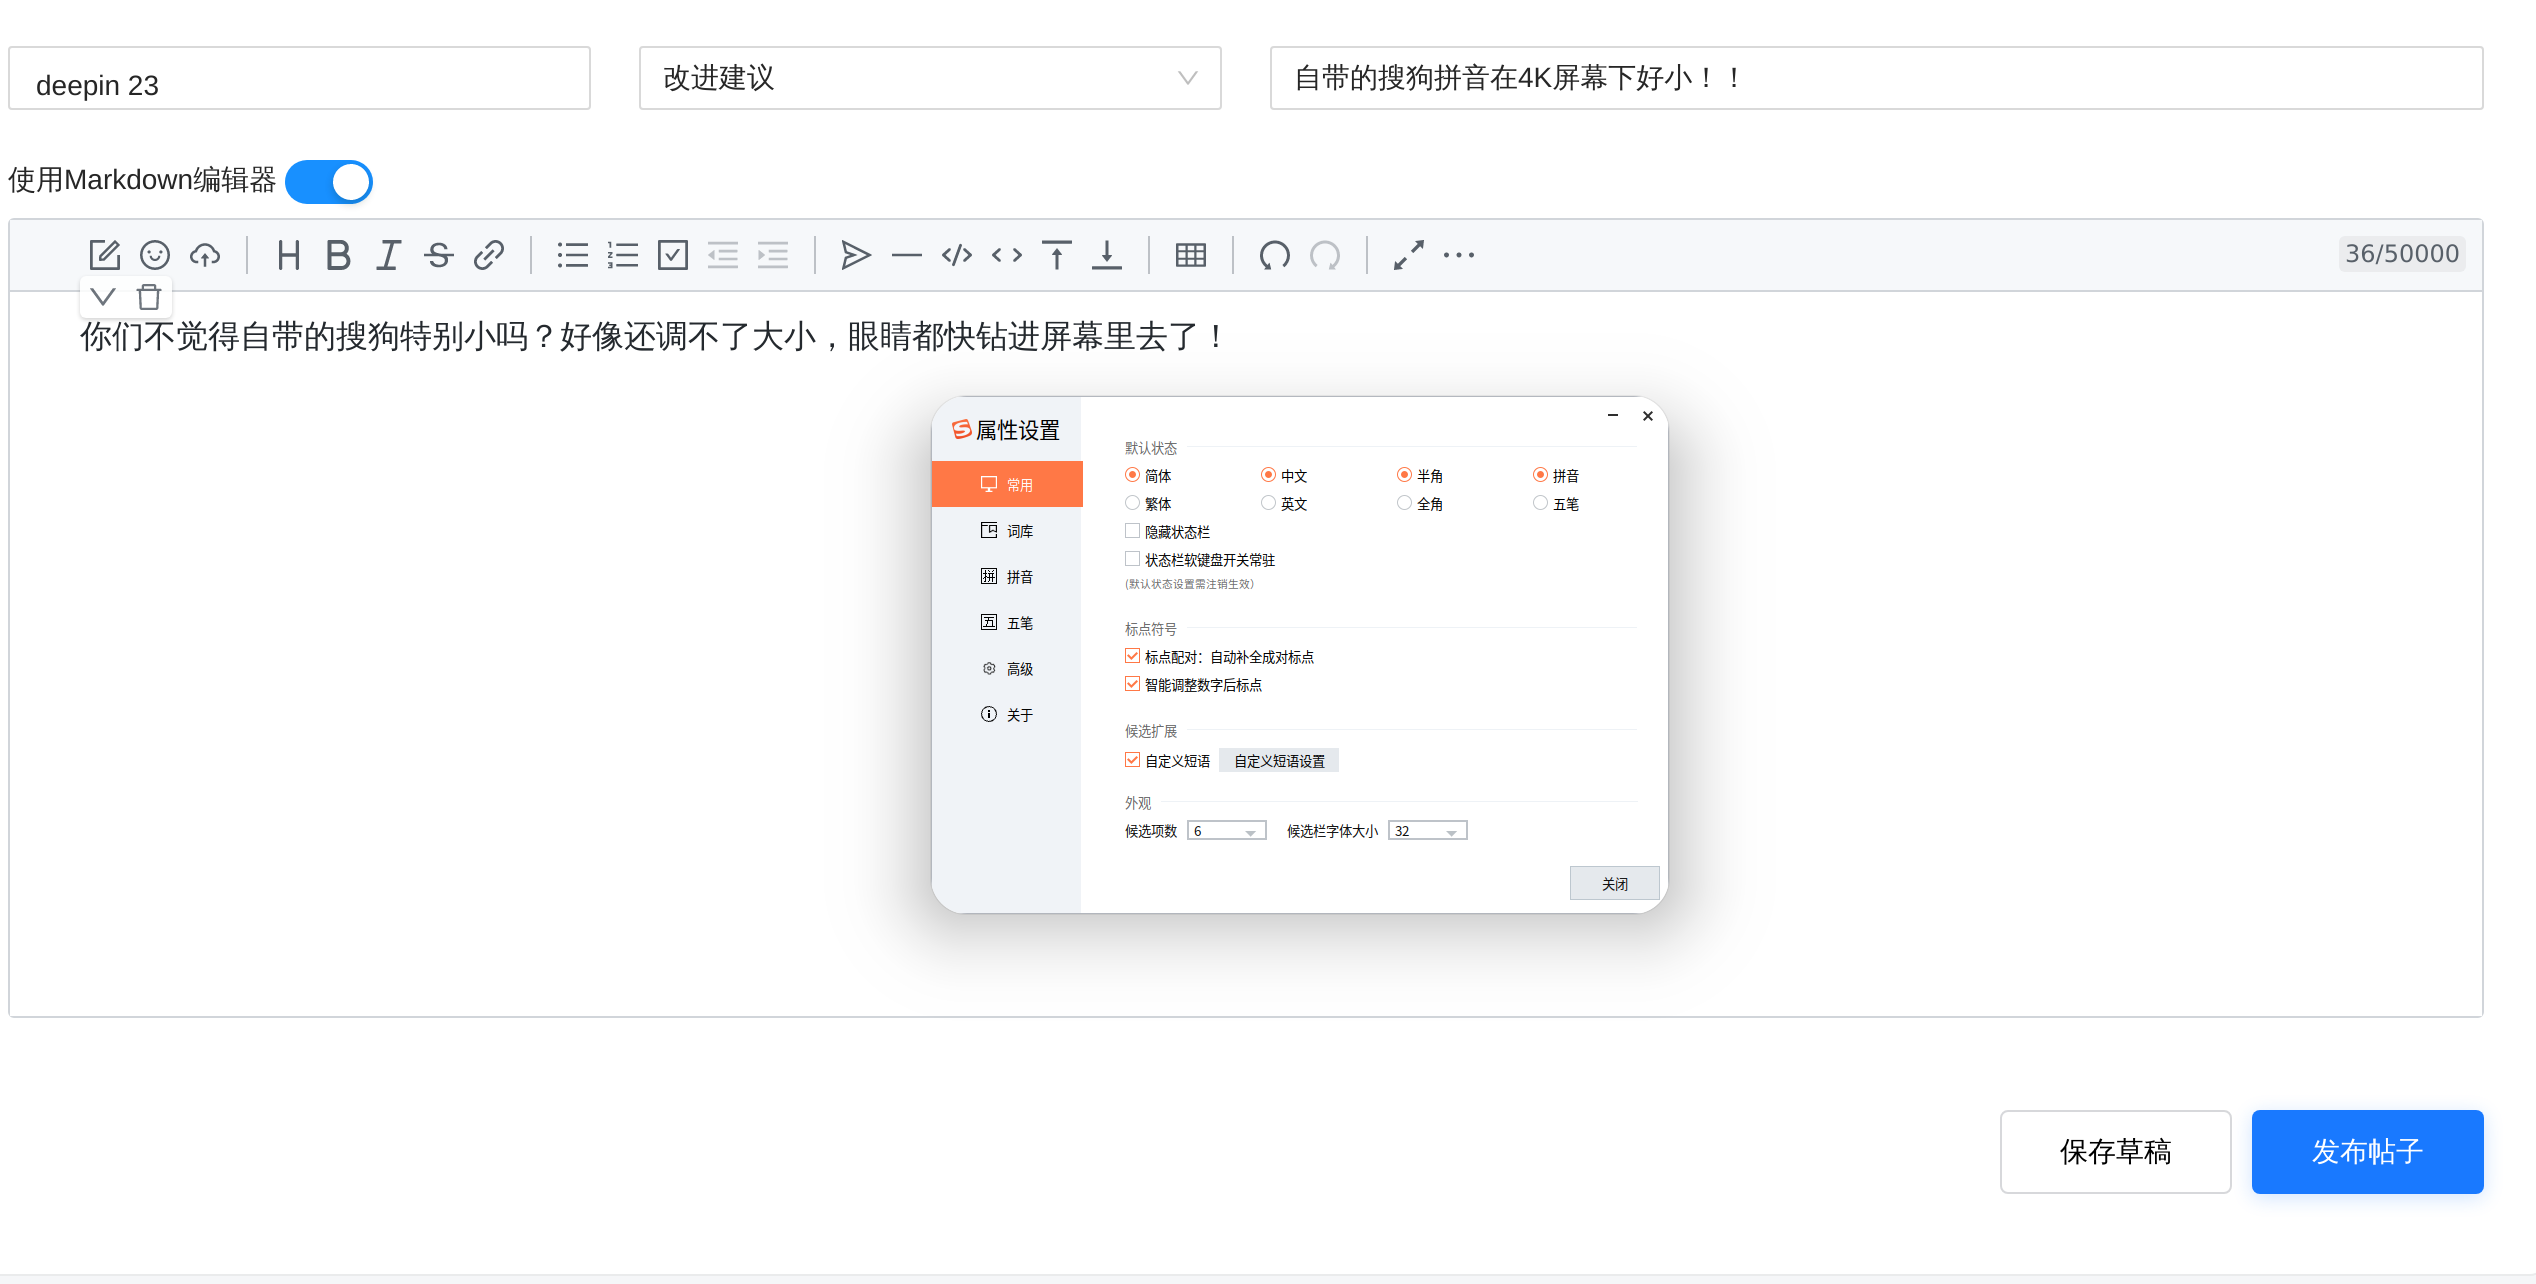Delete the block with trash icon
2536x1284 pixels.
pos(149,297)
